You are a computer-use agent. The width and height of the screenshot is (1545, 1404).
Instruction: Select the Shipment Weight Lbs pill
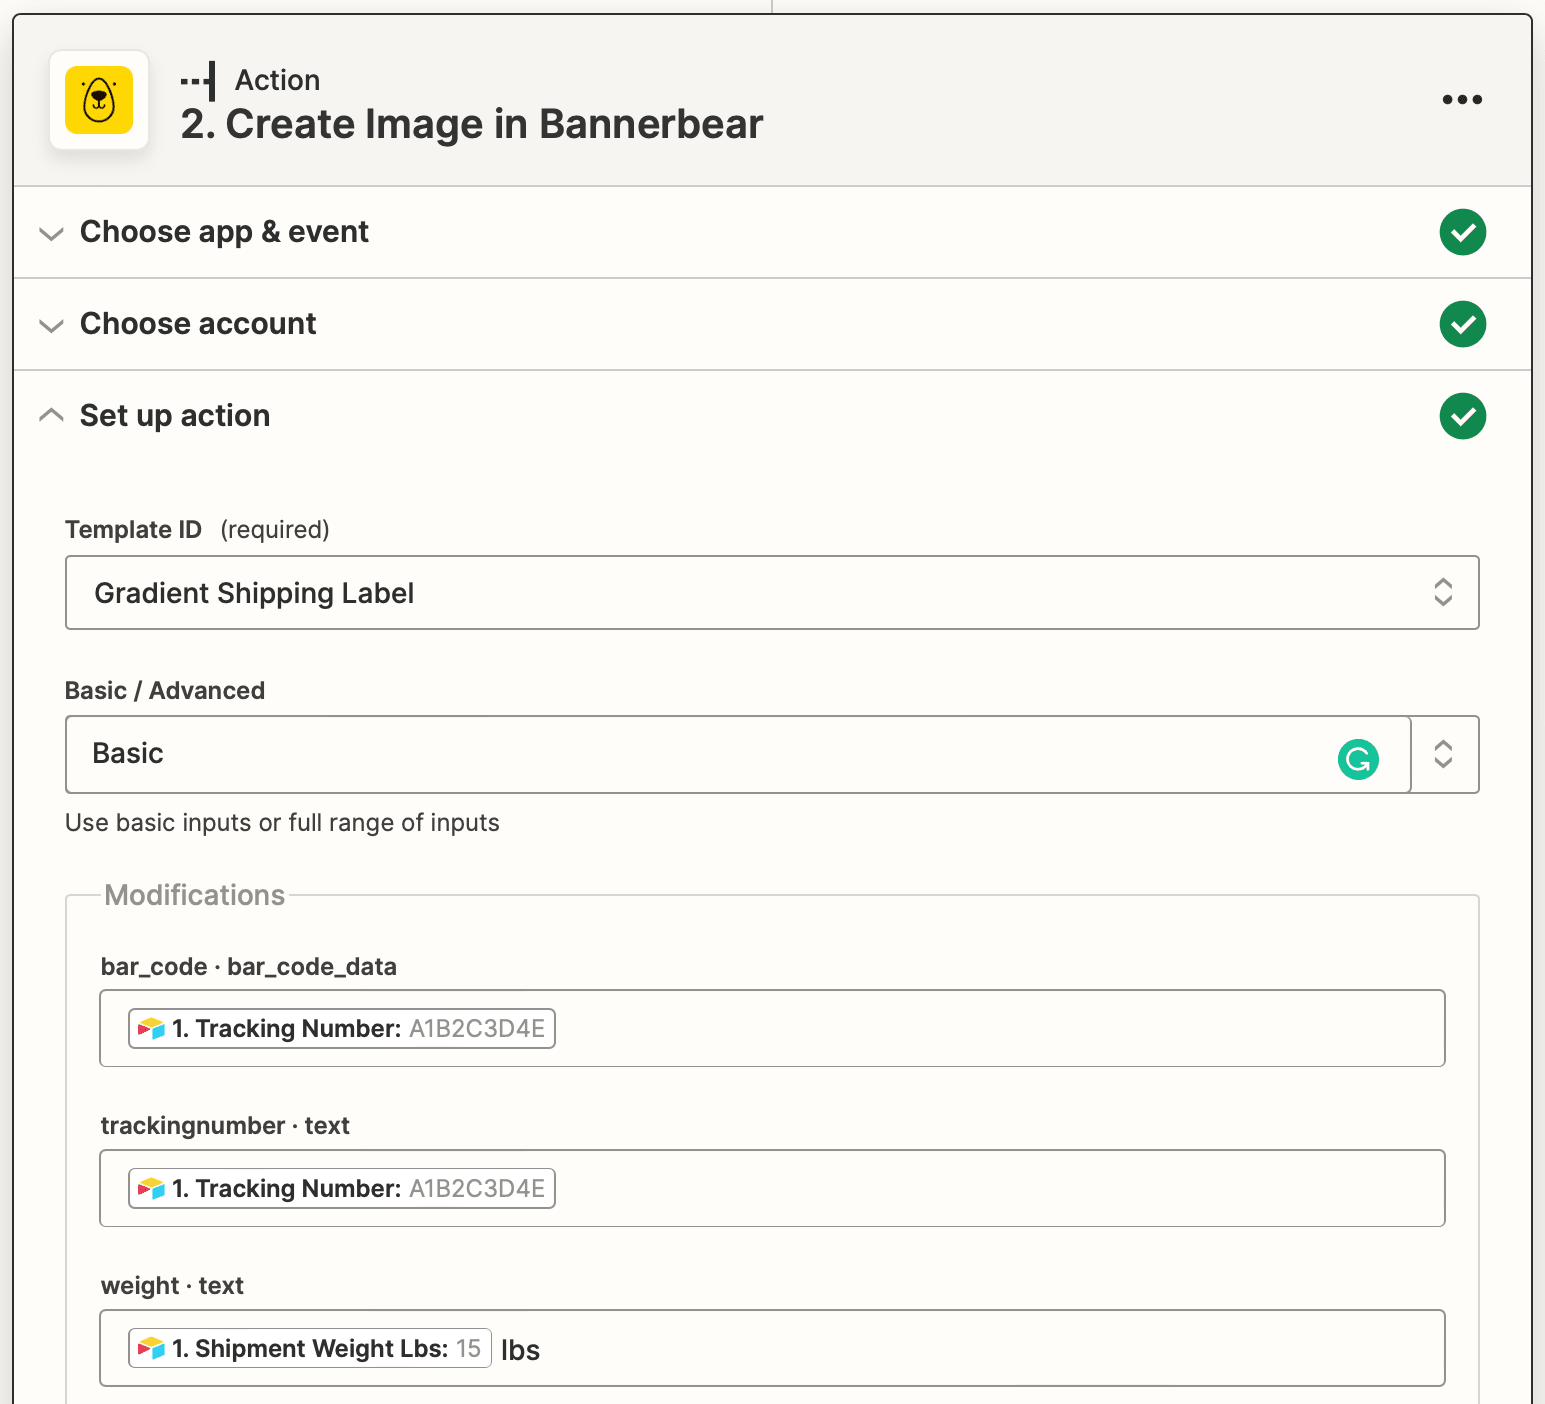[x=308, y=1348]
